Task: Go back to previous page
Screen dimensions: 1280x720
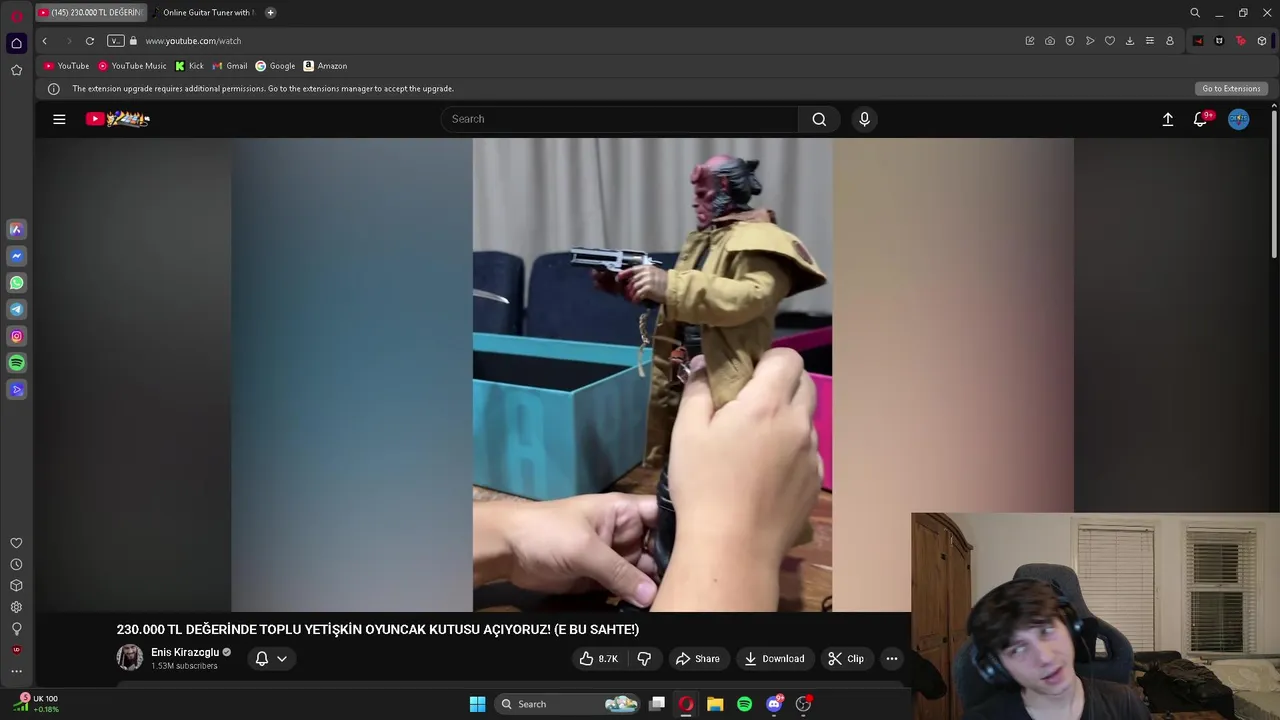Action: pyautogui.click(x=44, y=41)
